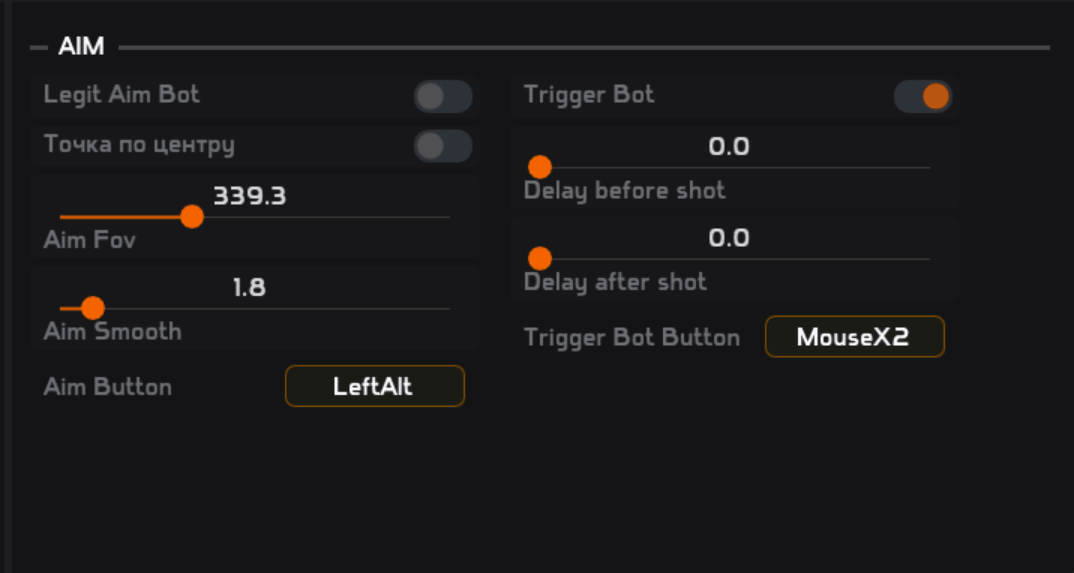
Task: Click the AIM section header
Action: tap(81, 47)
